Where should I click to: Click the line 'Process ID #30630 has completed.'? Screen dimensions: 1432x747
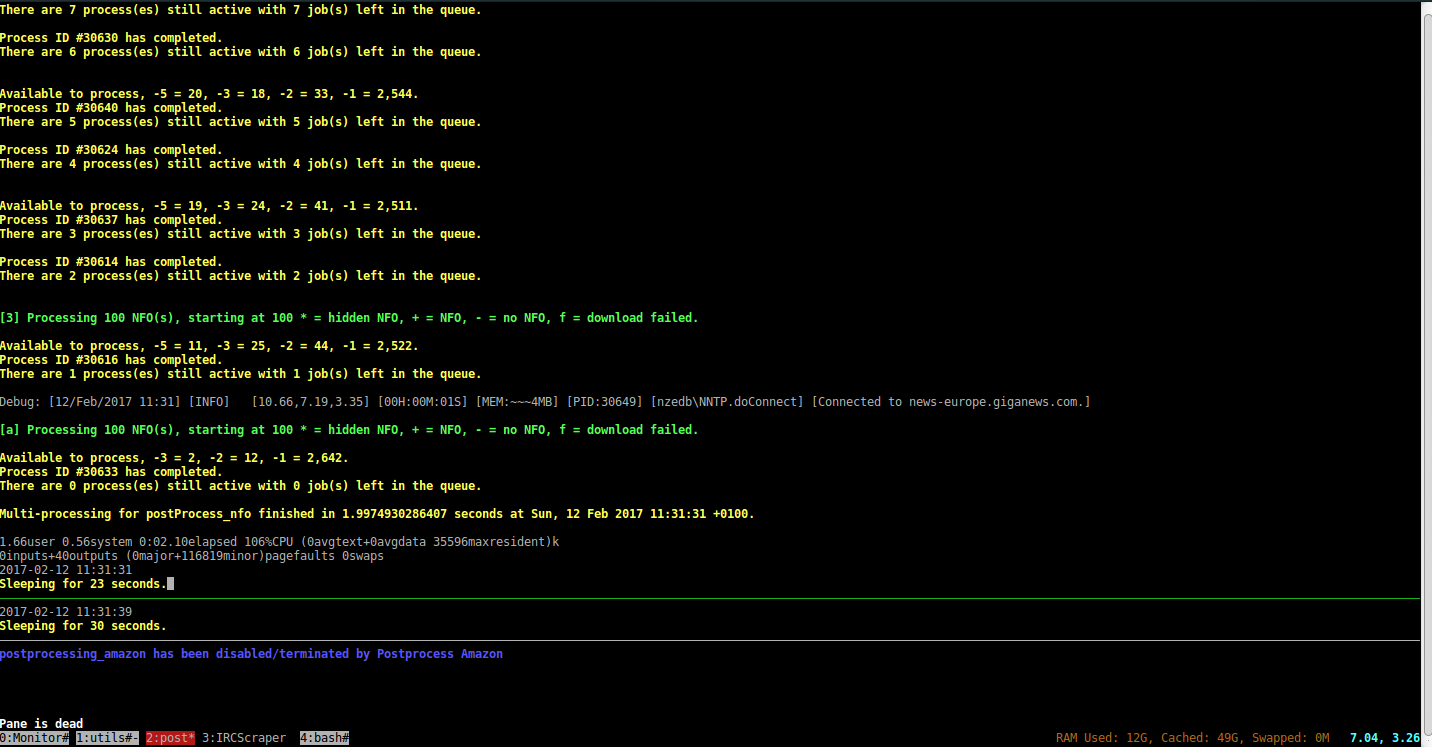coord(111,38)
